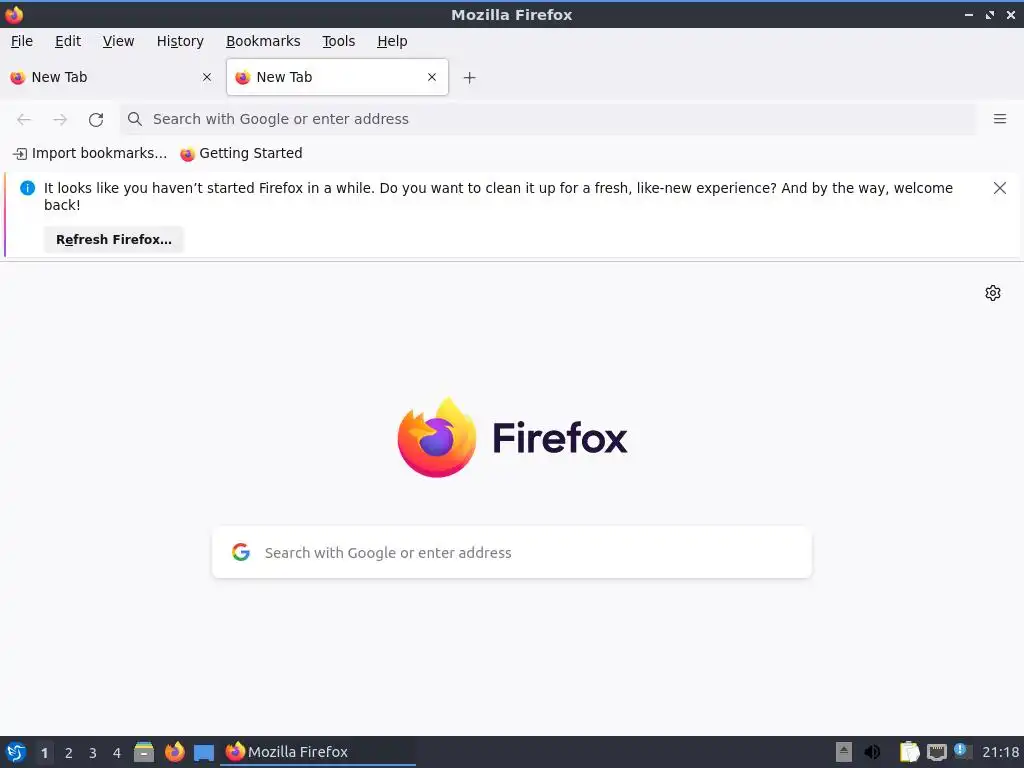Dismiss the Firefox refresh notification bar
The width and height of the screenshot is (1024, 768).
(1000, 188)
